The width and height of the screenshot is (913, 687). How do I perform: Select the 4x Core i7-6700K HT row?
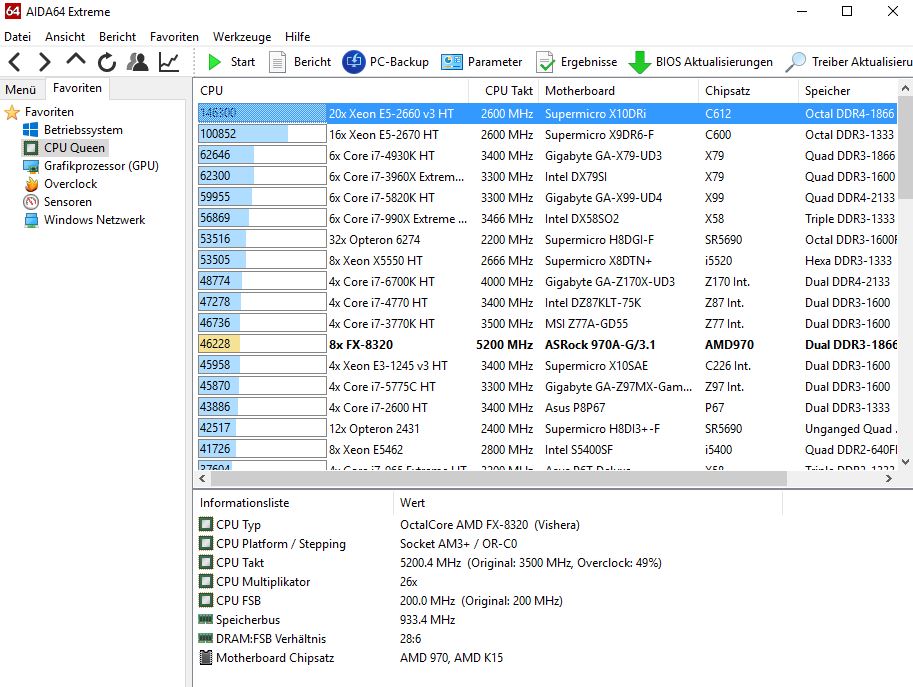[x=547, y=282]
